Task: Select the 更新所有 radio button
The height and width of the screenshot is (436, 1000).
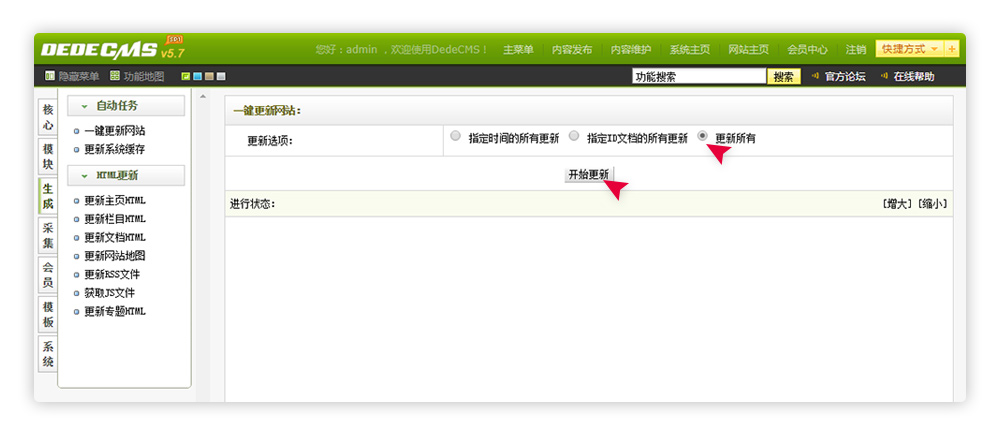Action: [x=703, y=136]
